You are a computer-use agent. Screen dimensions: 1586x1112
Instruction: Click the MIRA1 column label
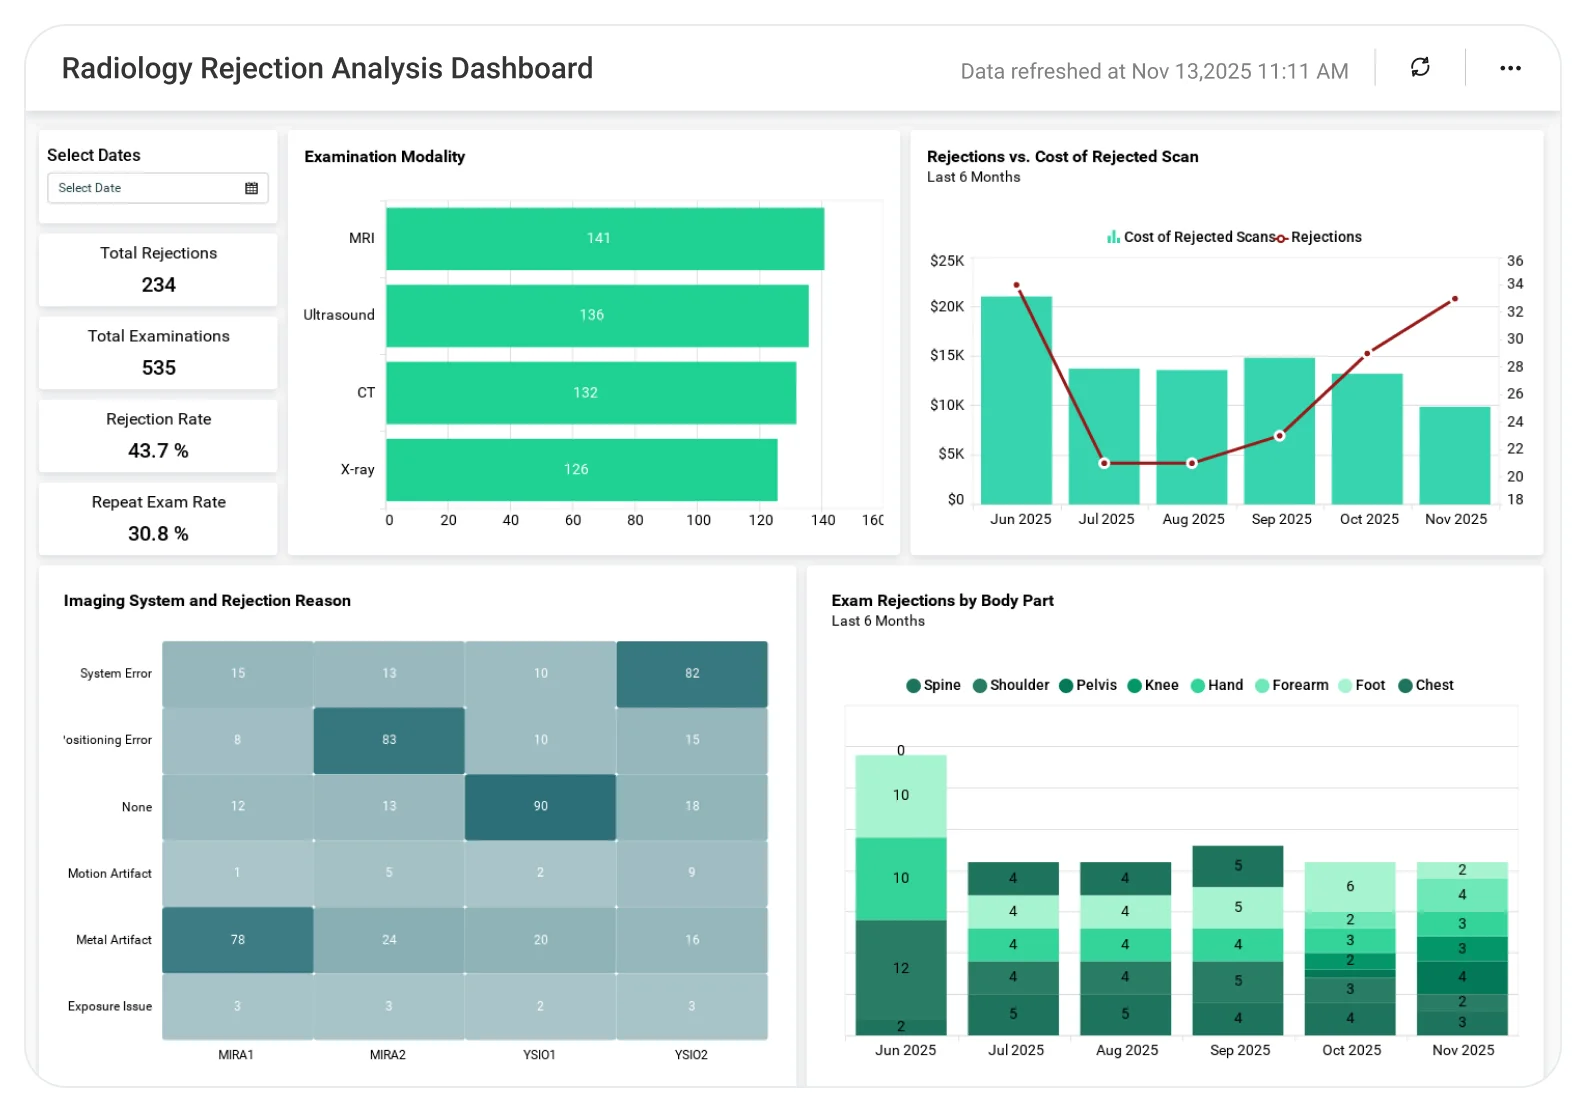pyautogui.click(x=236, y=1055)
